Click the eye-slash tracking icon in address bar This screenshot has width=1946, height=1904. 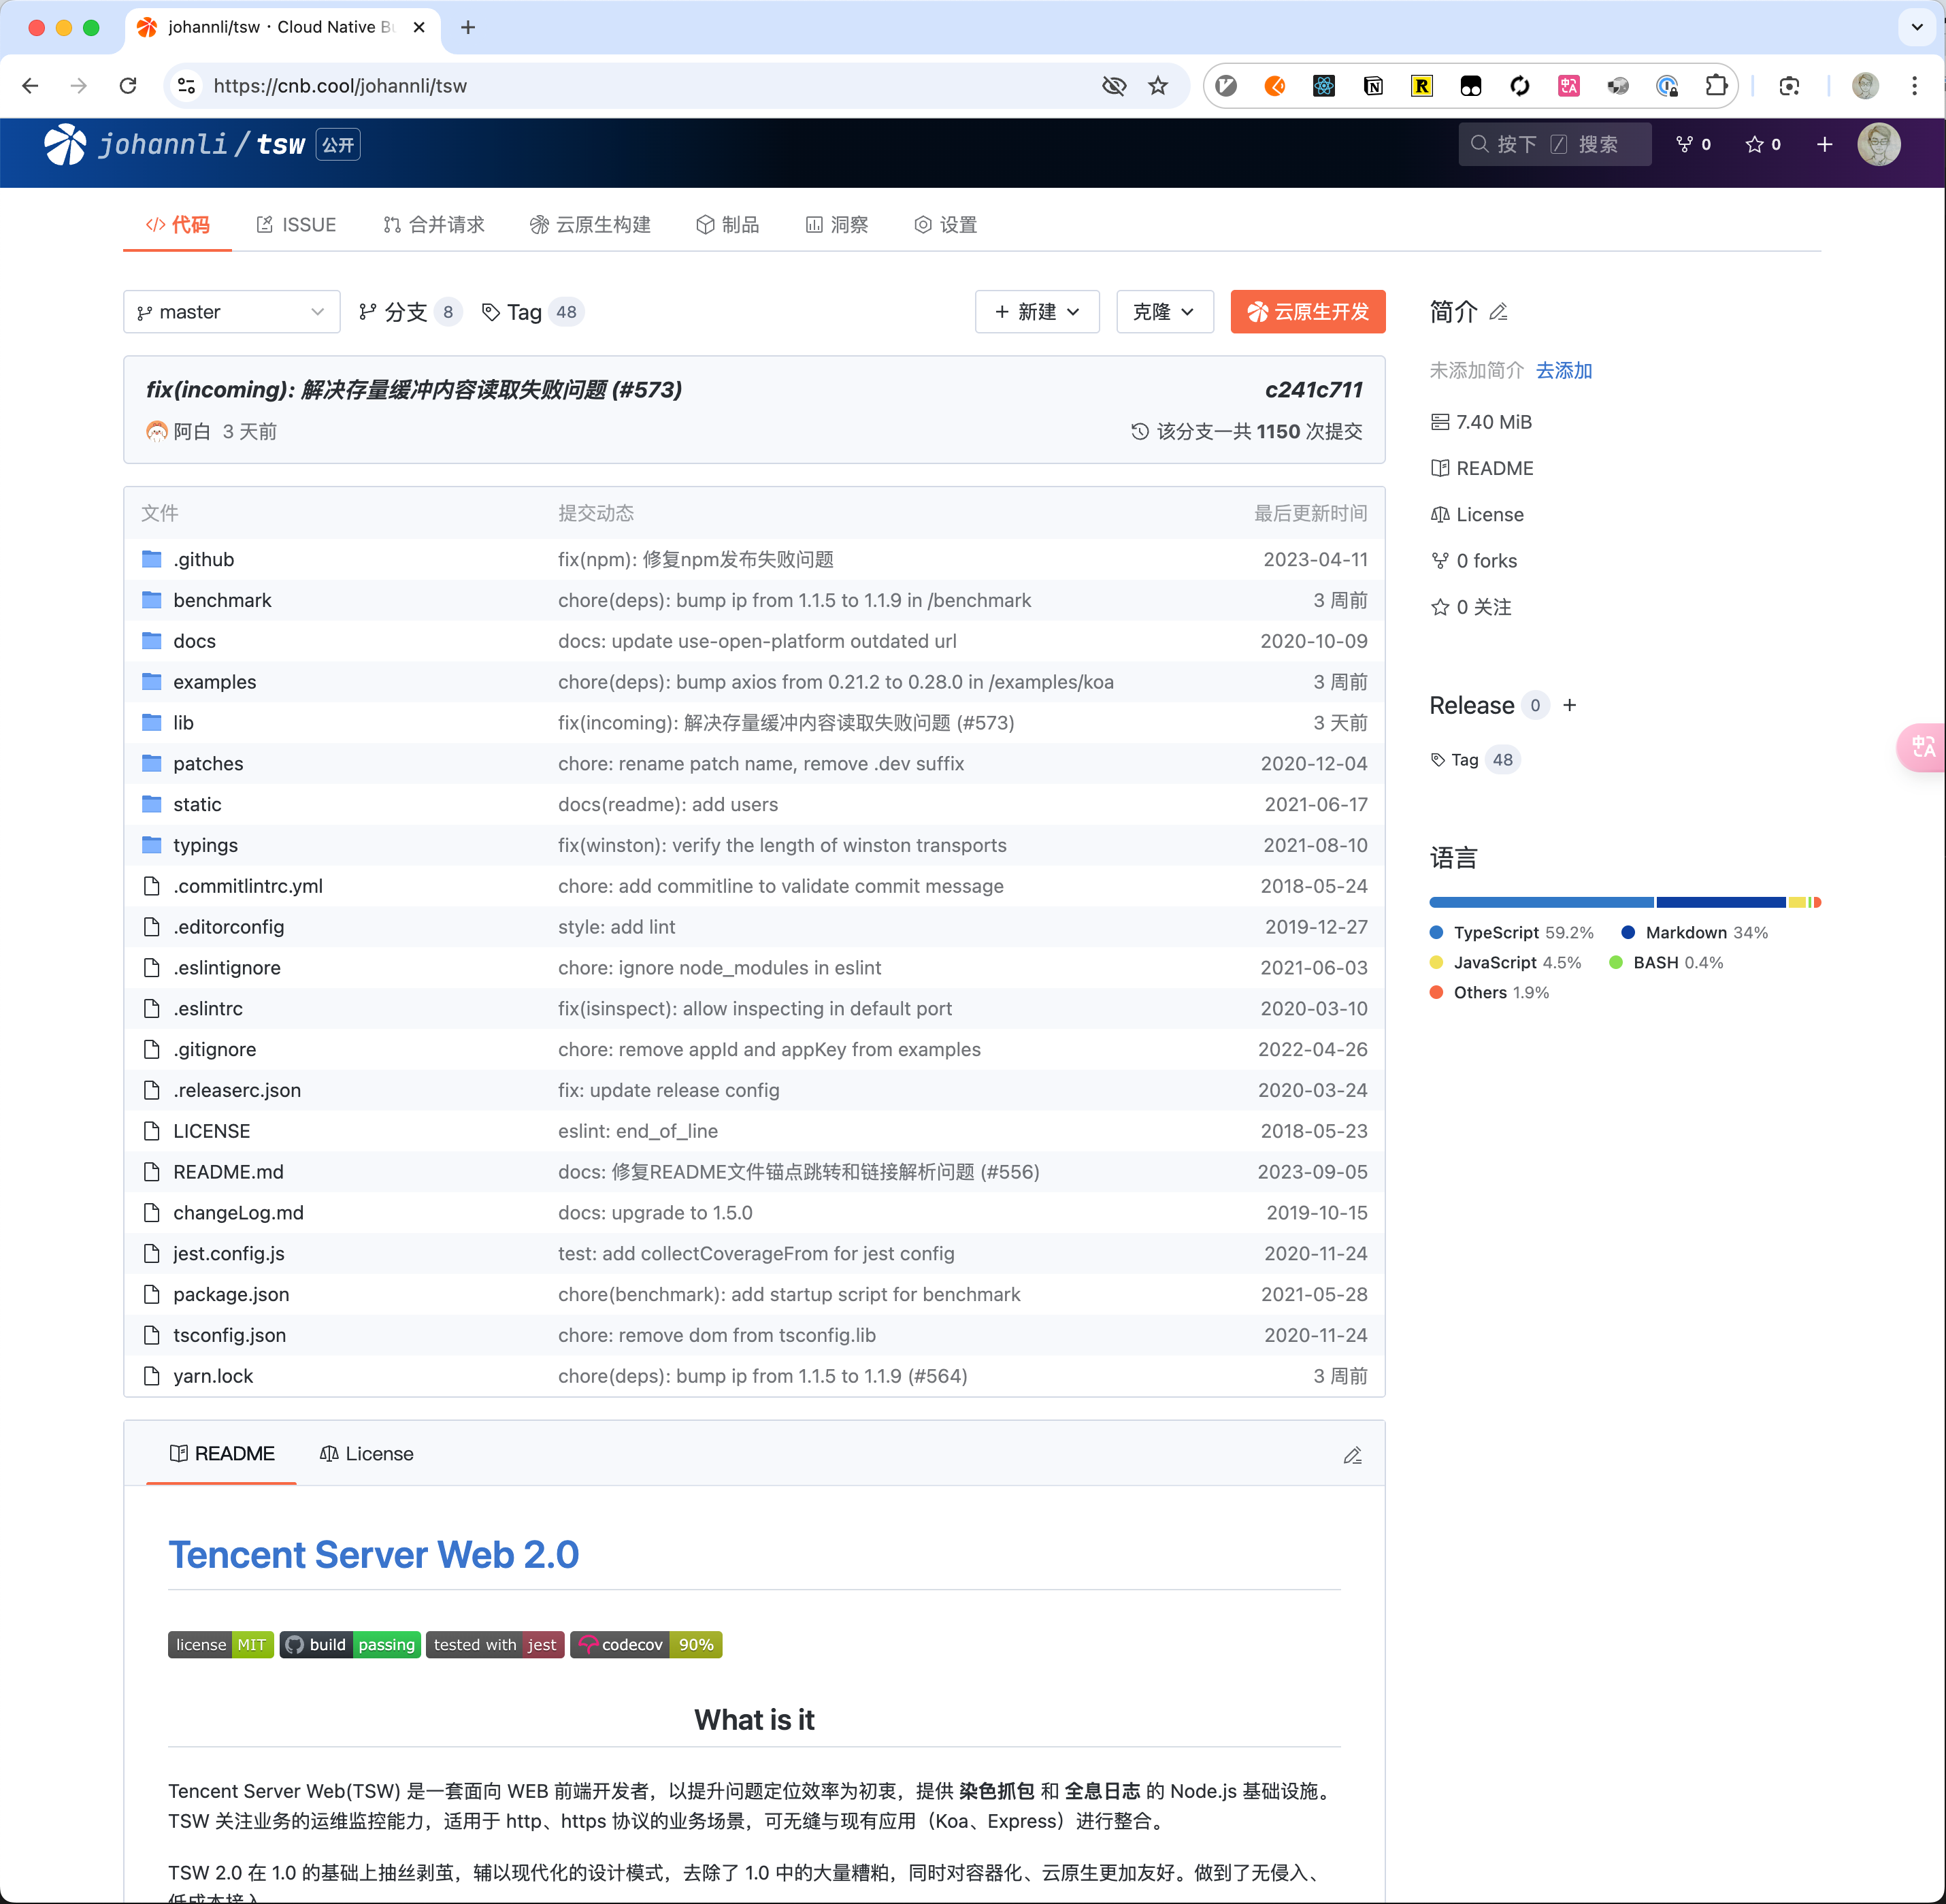(1114, 86)
